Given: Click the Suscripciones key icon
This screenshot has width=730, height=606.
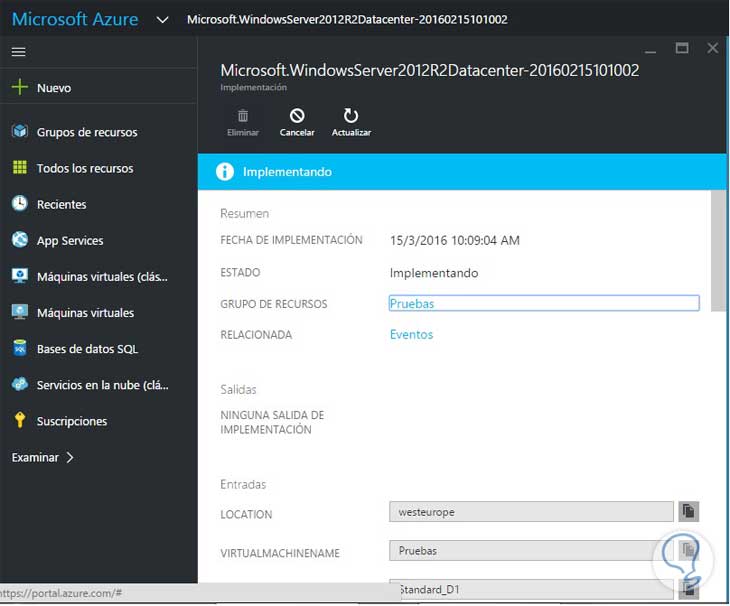Looking at the screenshot, I should coord(20,420).
